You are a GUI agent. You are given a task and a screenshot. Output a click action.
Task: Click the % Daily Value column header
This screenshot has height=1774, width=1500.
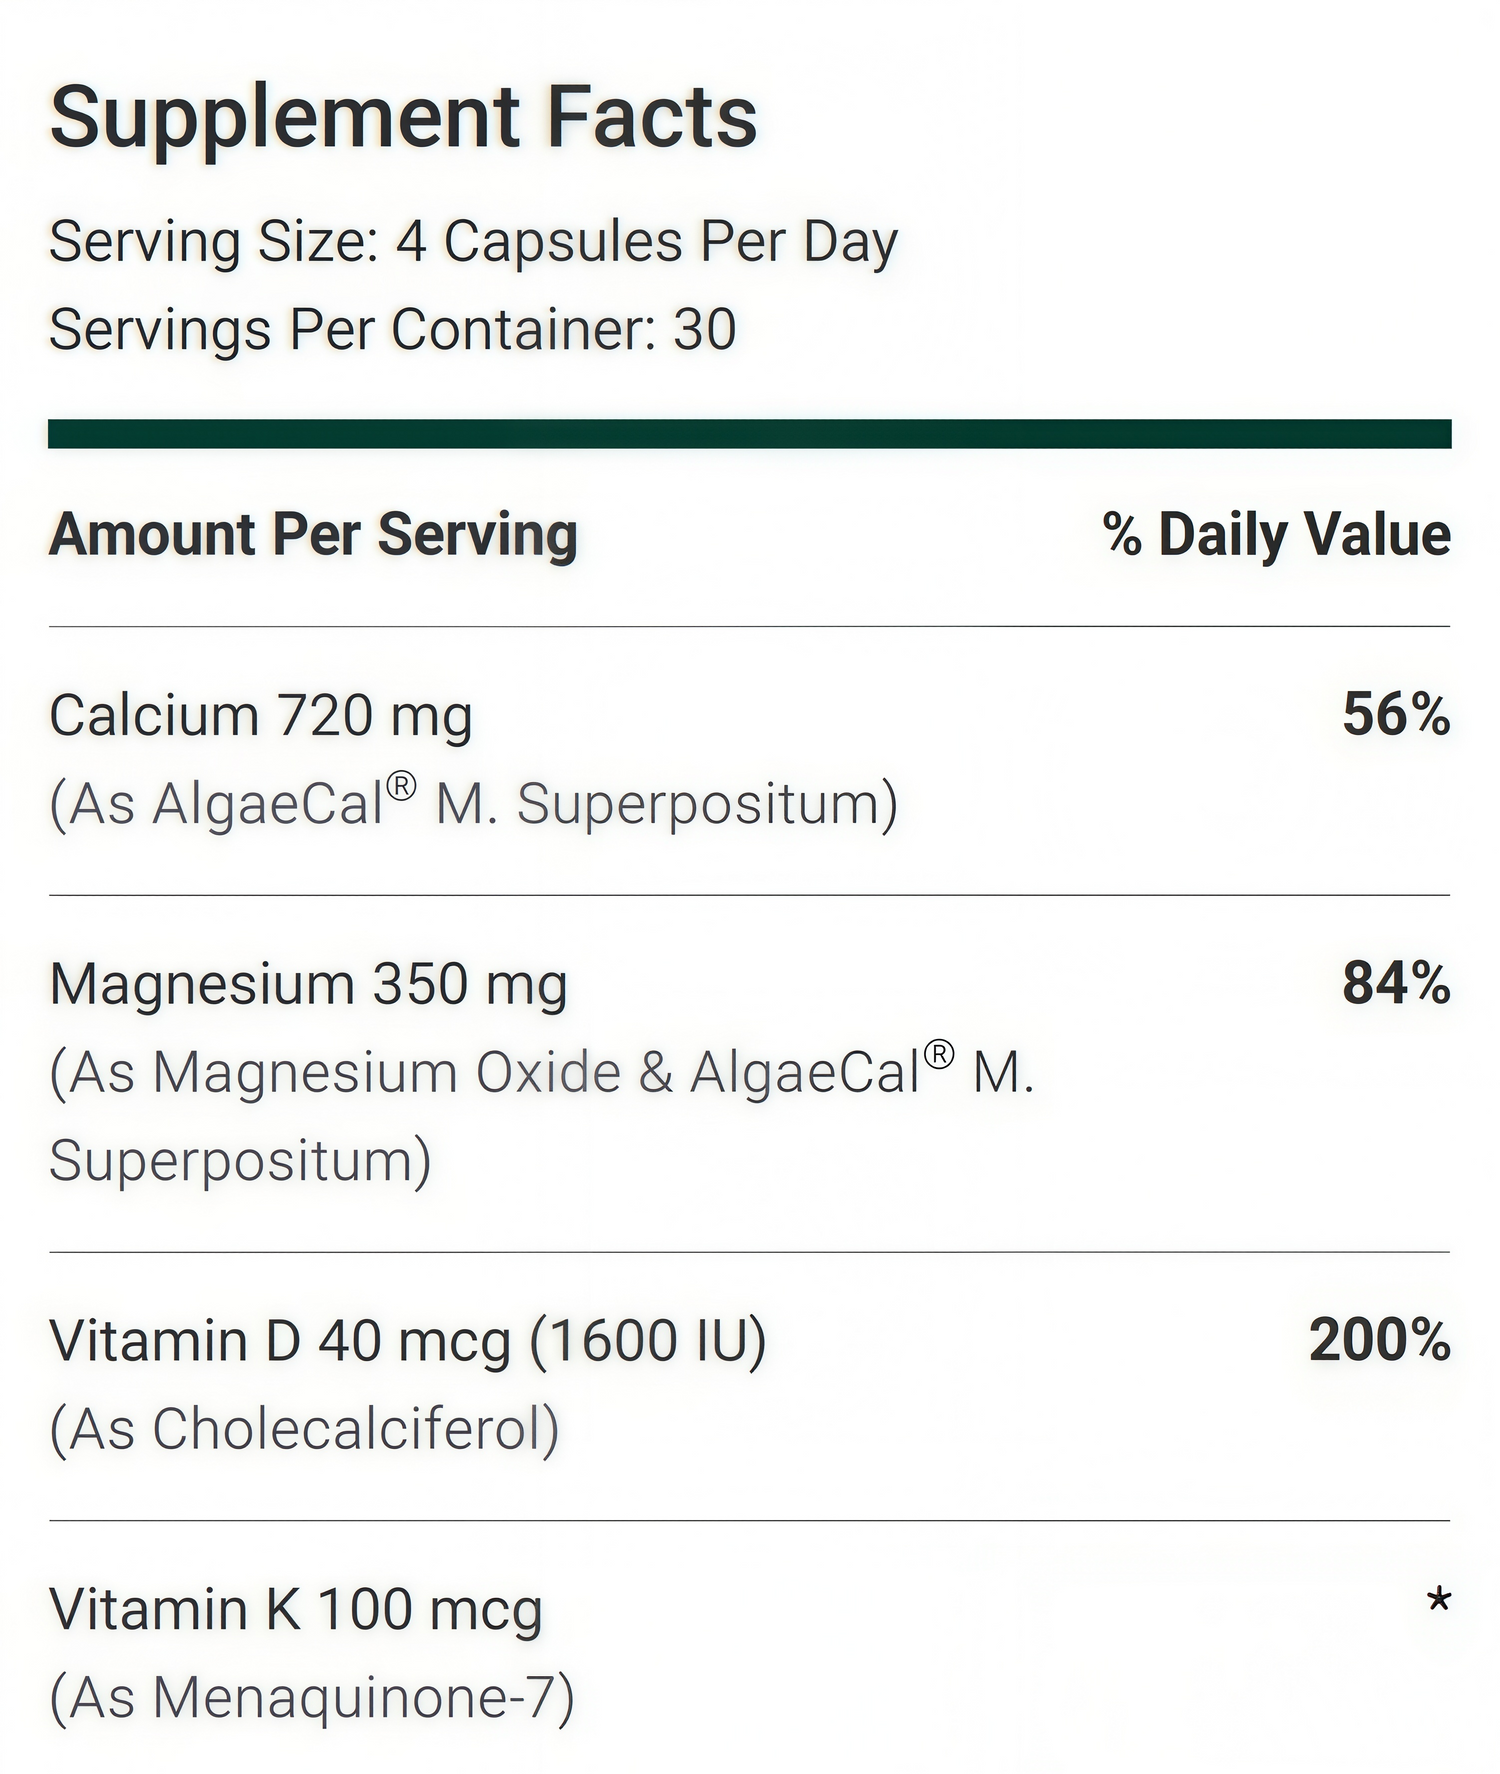1276,534
